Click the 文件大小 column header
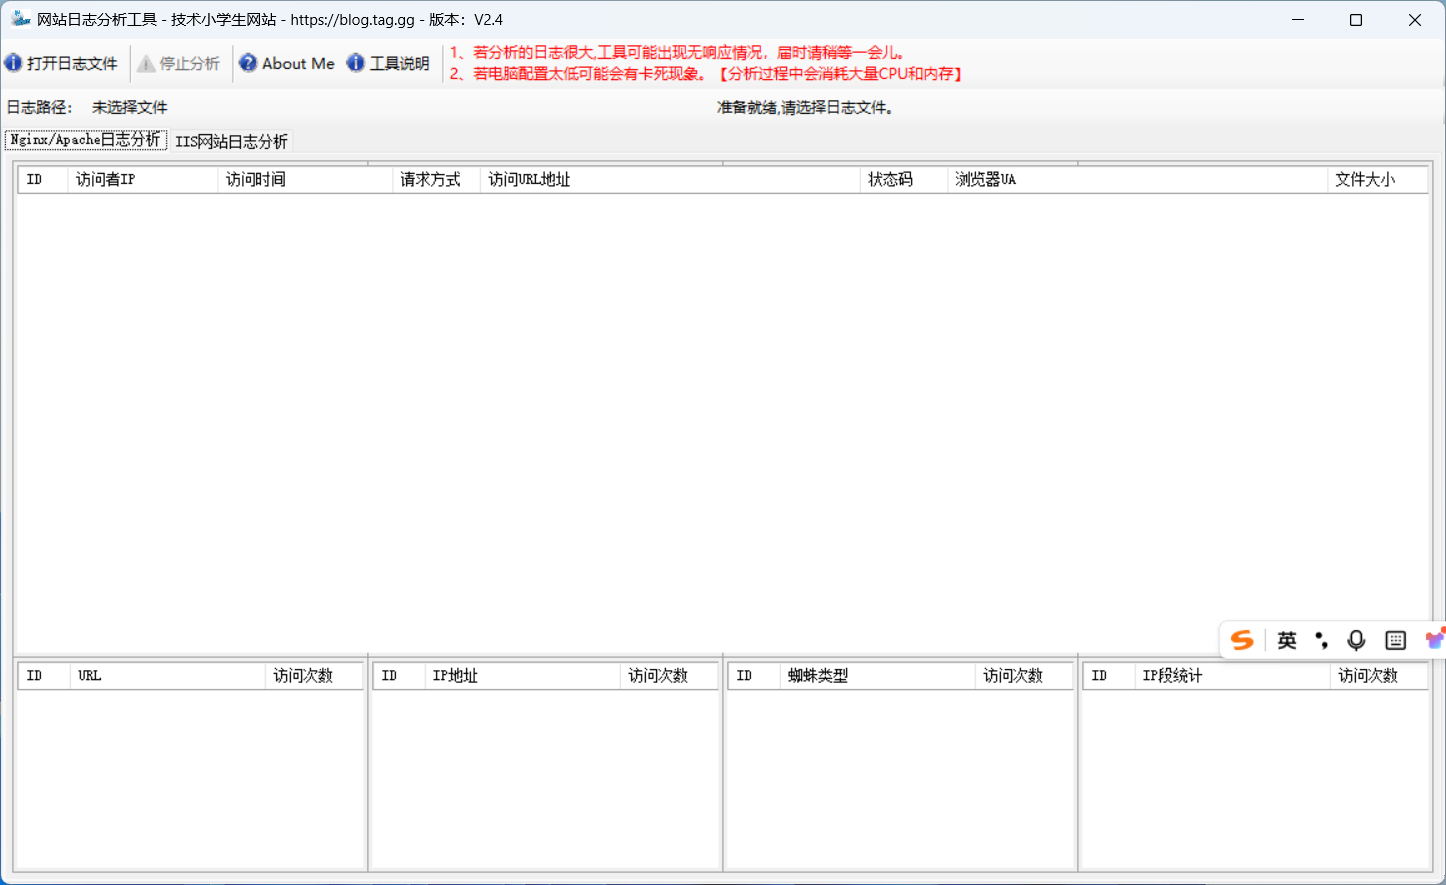Screen dimensions: 1446x885 (x=1375, y=180)
